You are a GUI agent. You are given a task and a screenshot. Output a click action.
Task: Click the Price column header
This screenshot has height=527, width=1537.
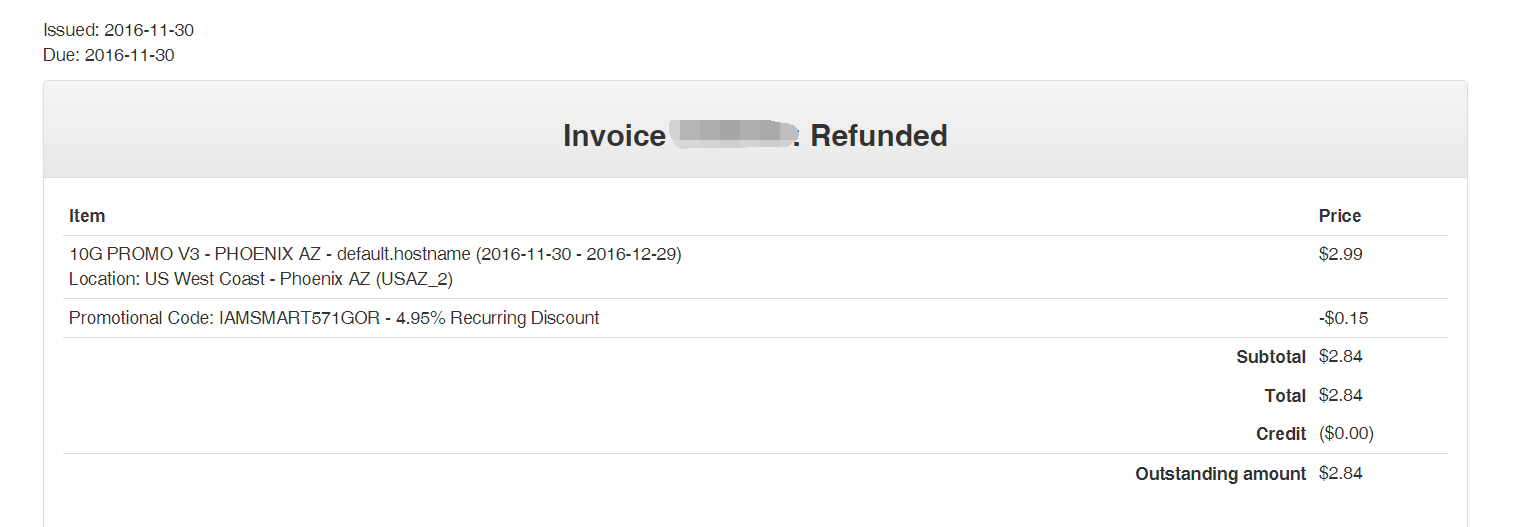point(1340,216)
